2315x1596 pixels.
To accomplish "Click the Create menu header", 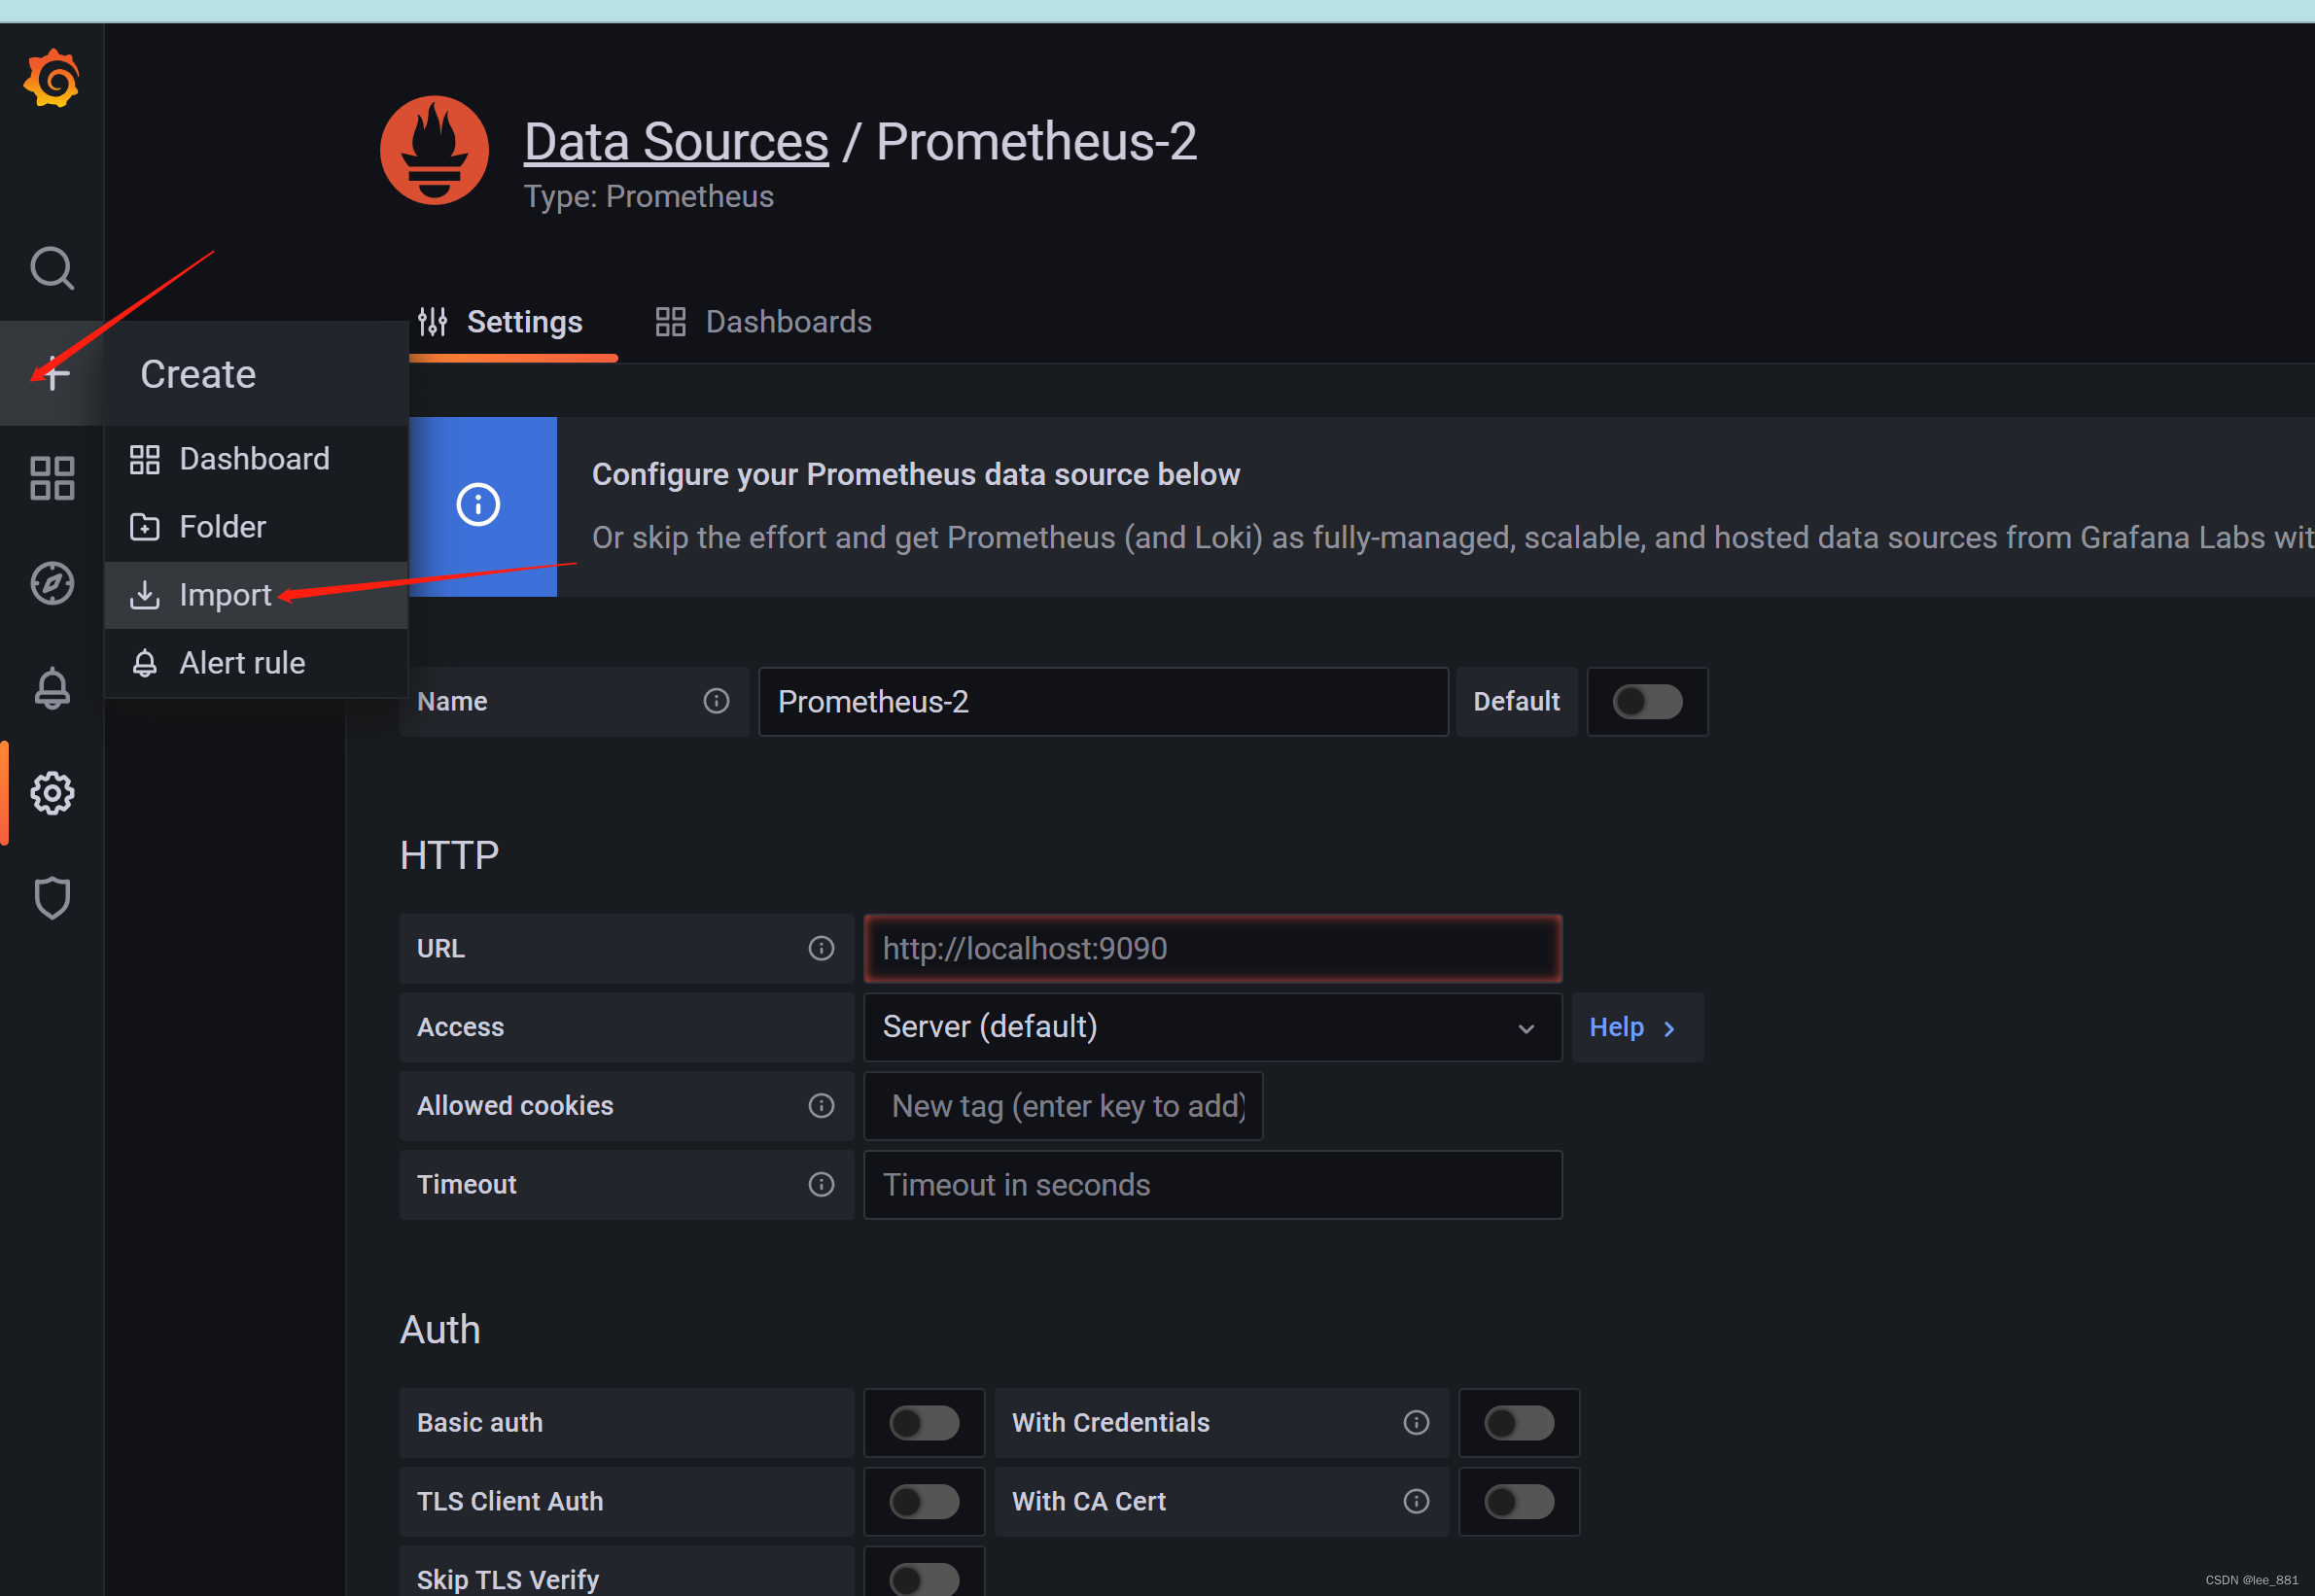I will (x=256, y=374).
